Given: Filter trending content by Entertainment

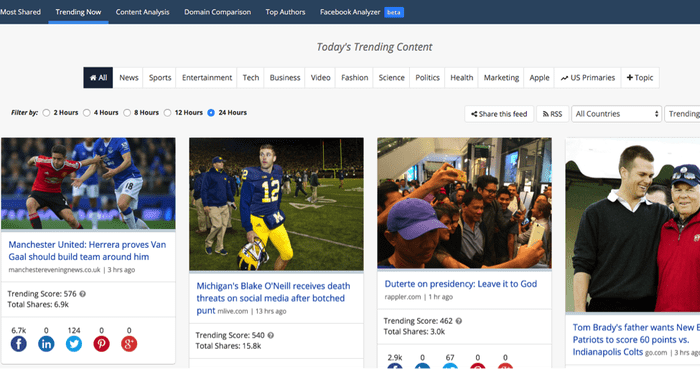Looking at the screenshot, I should pyautogui.click(x=207, y=78).
